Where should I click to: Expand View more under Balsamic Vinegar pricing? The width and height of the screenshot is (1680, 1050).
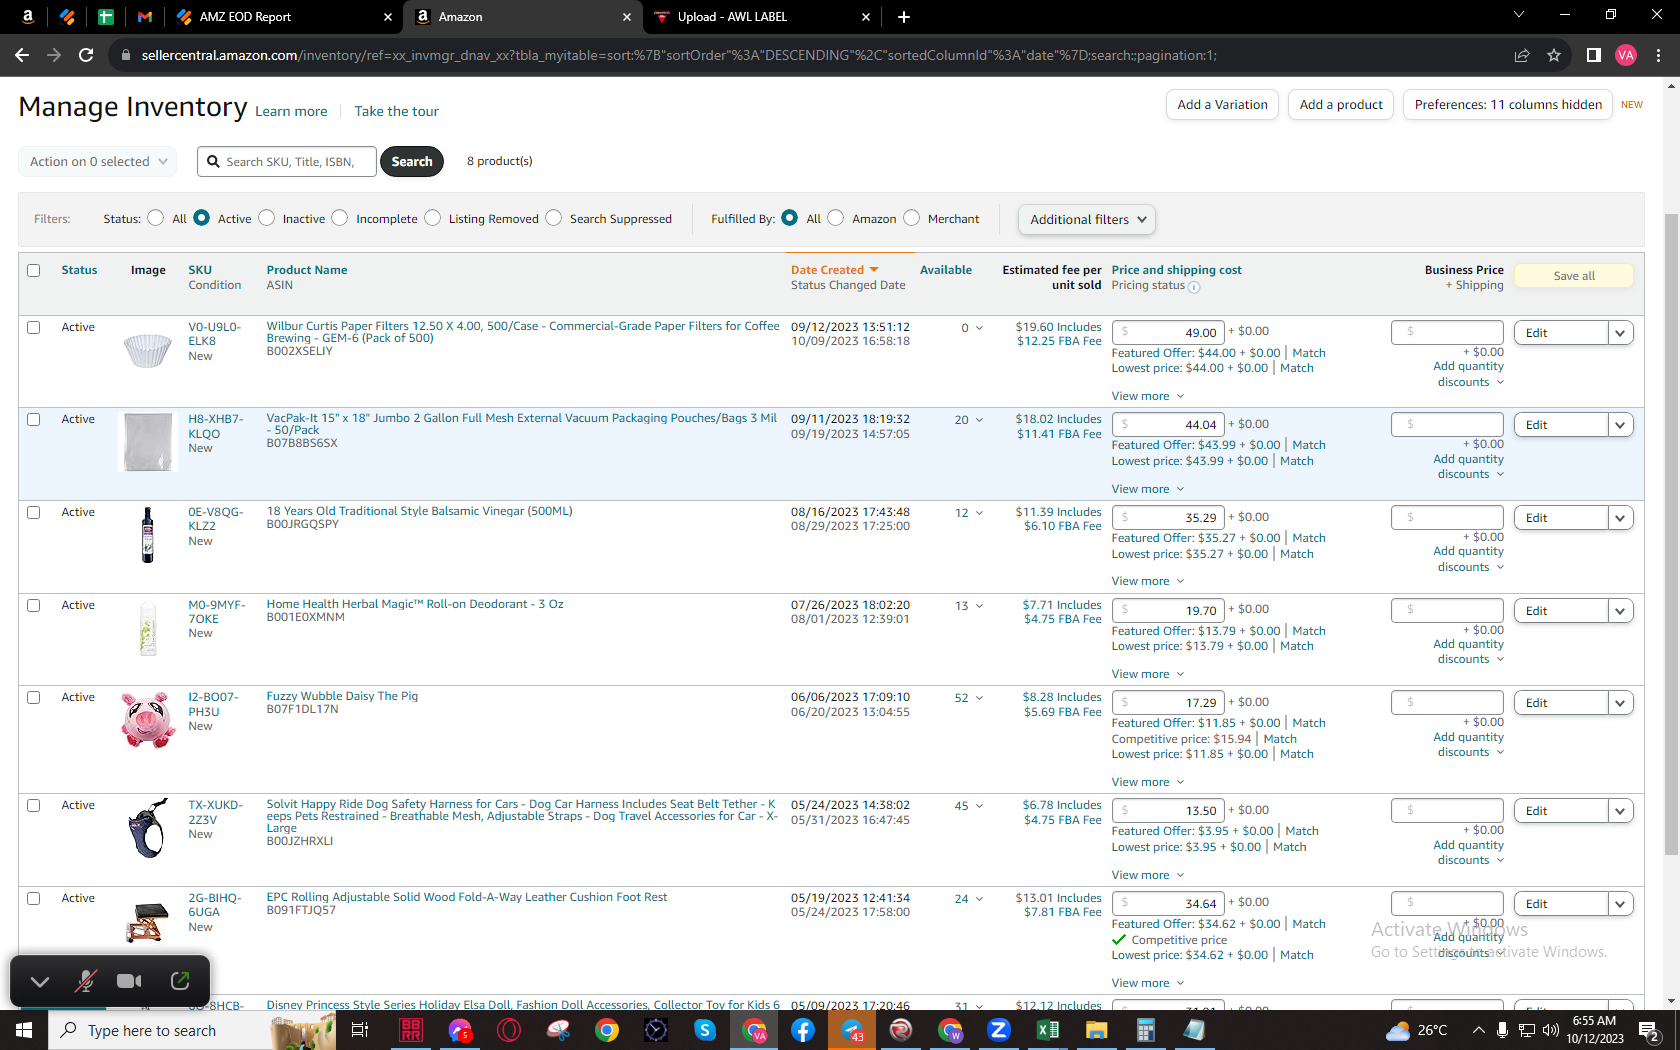coord(1148,581)
